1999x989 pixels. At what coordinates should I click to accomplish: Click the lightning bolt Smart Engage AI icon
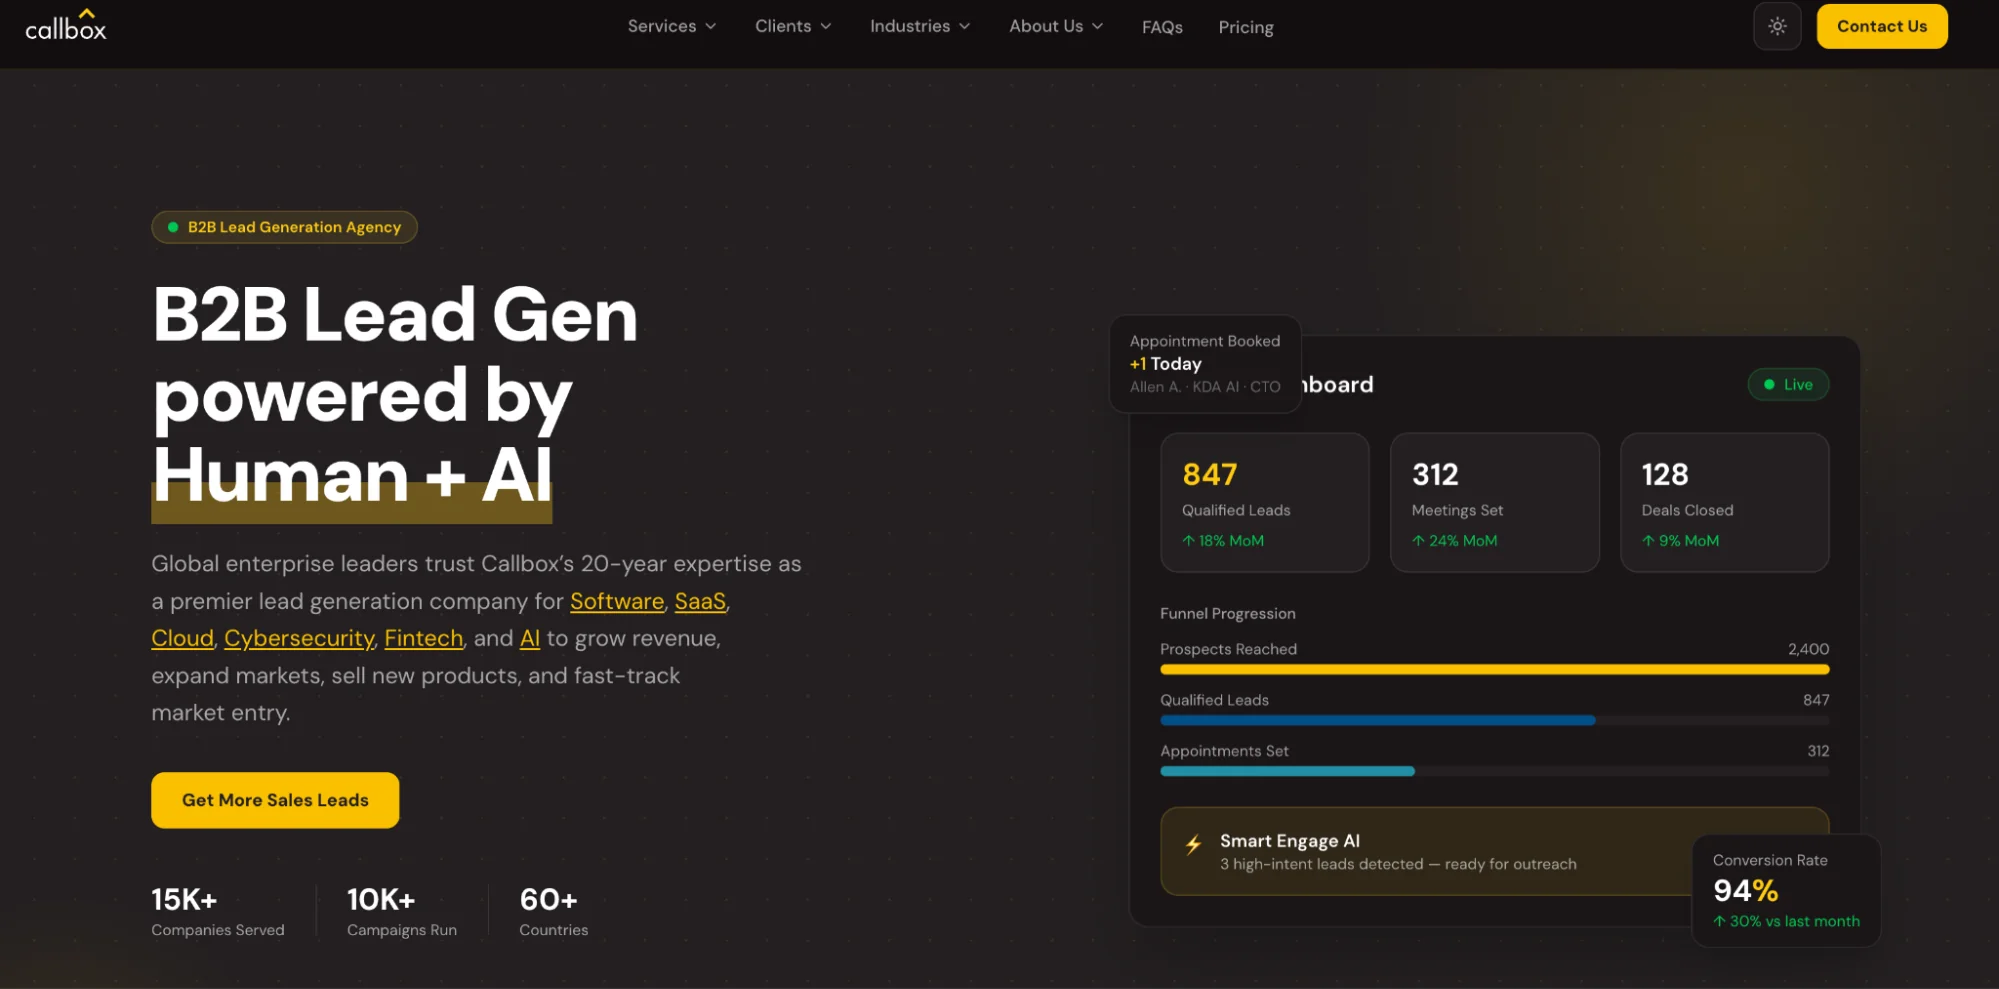click(1193, 845)
